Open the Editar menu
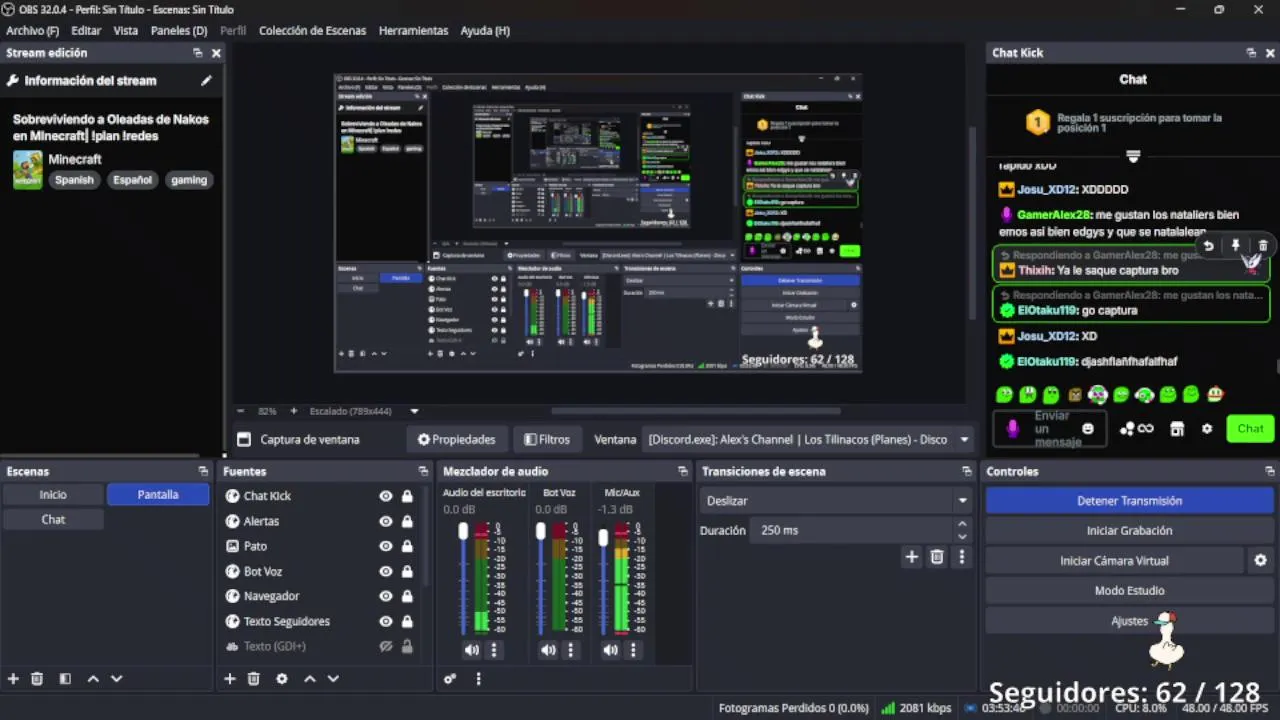The height and width of the screenshot is (720, 1280). 86,31
